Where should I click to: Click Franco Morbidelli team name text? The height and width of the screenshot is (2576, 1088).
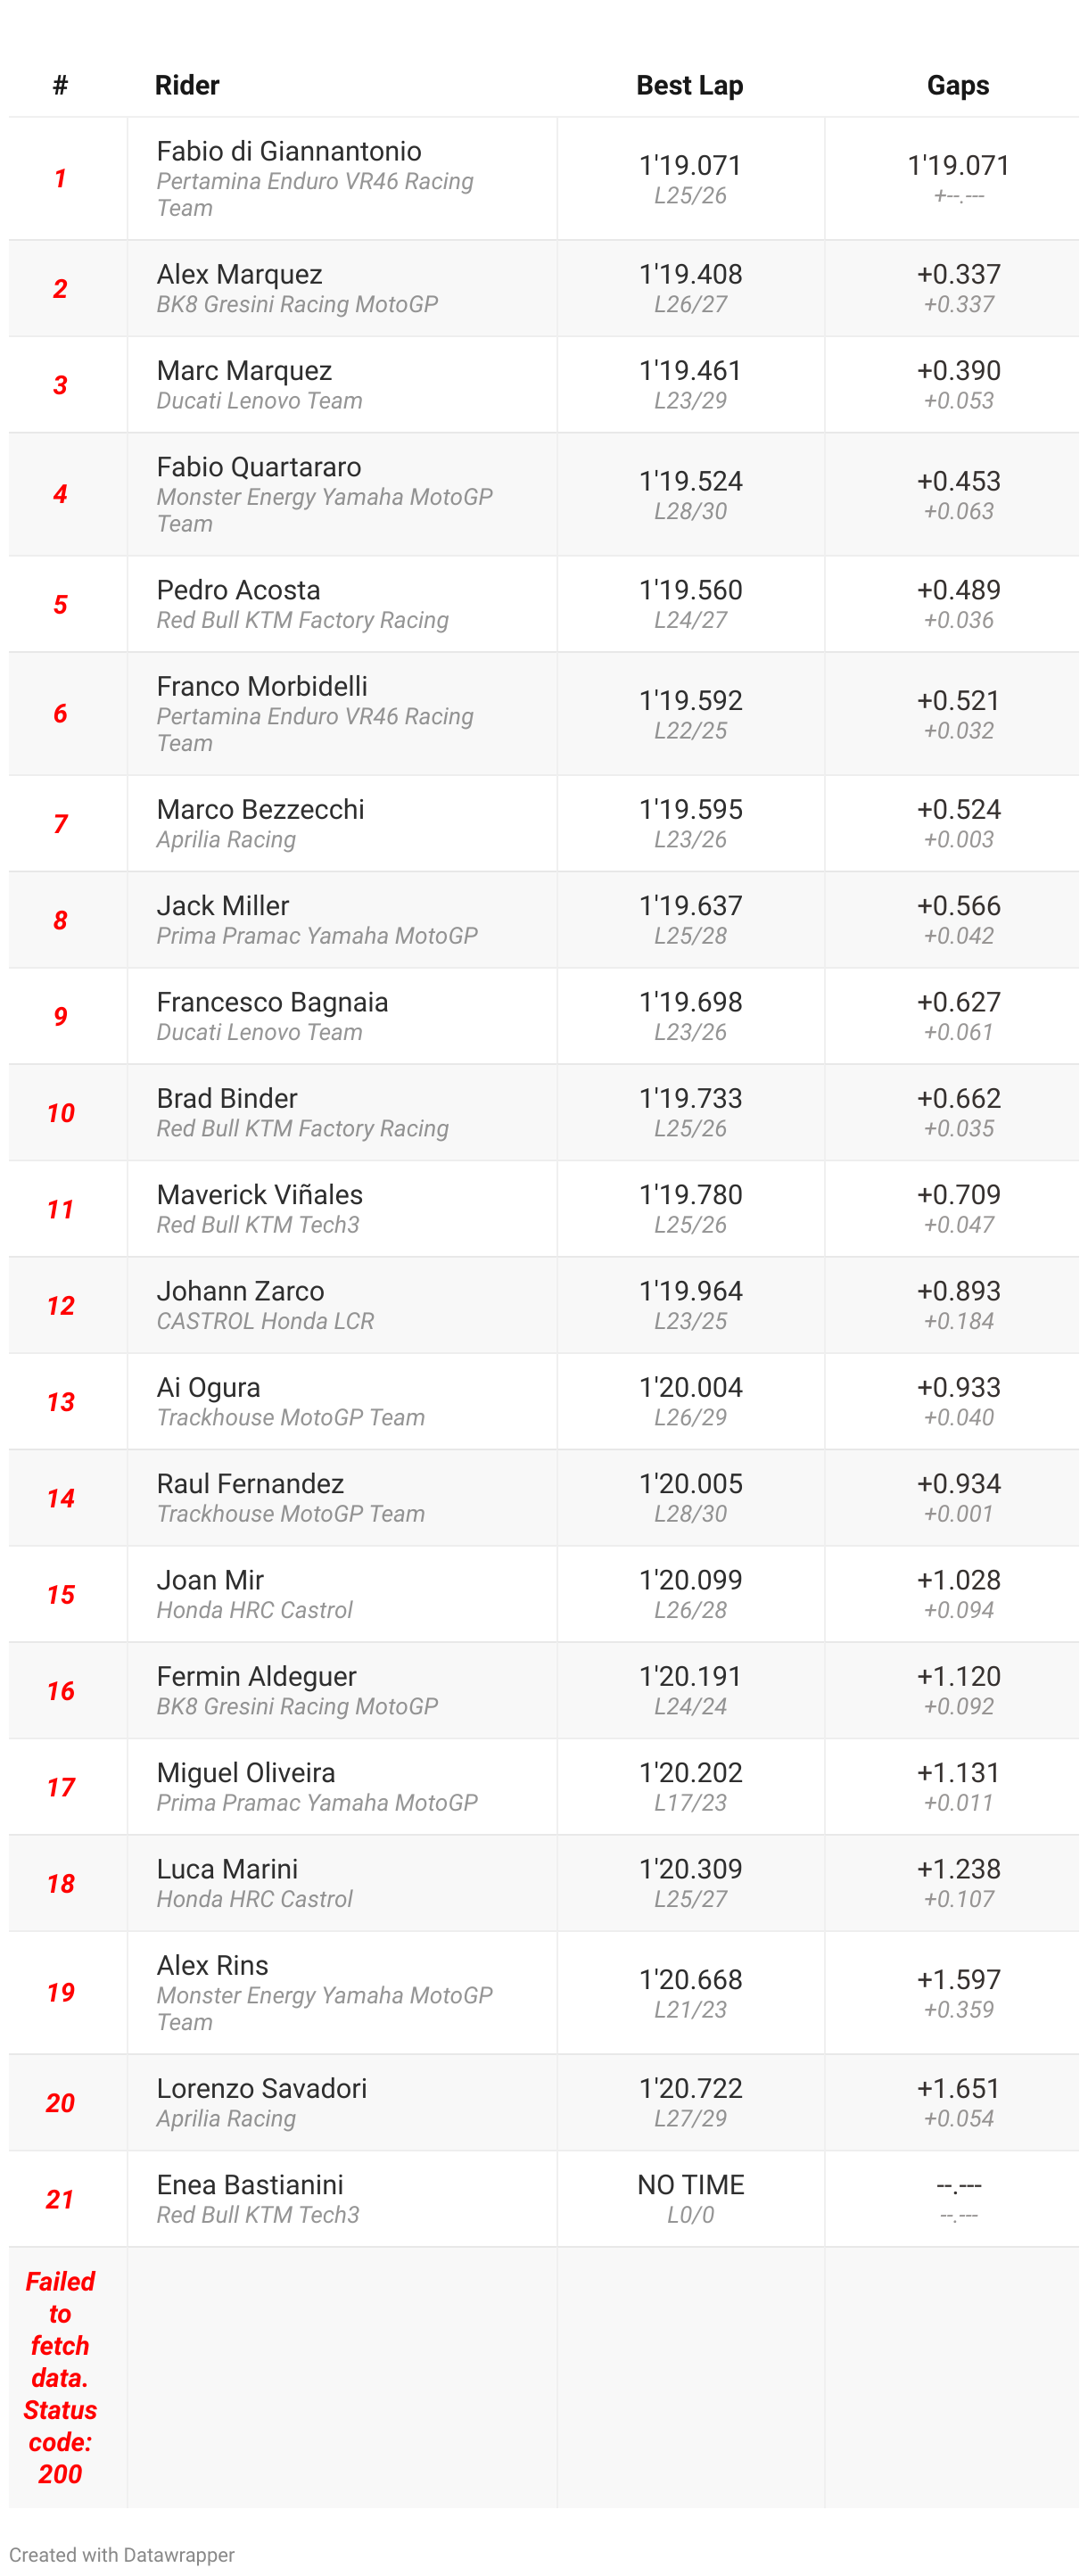tap(315, 729)
